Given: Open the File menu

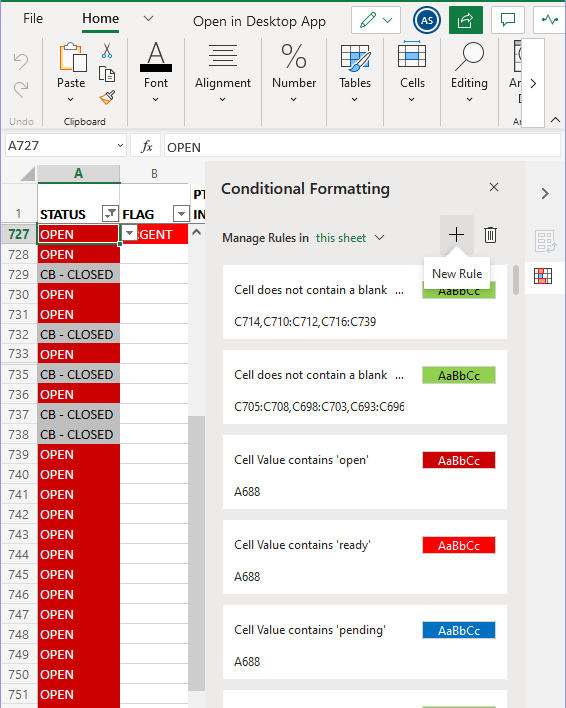Looking at the screenshot, I should tap(33, 19).
